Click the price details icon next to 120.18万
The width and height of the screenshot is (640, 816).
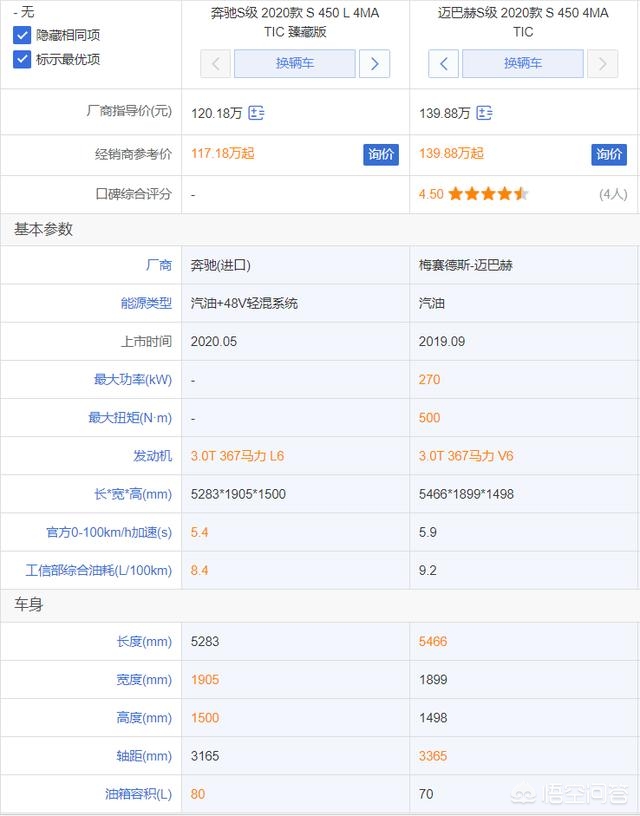[x=256, y=113]
